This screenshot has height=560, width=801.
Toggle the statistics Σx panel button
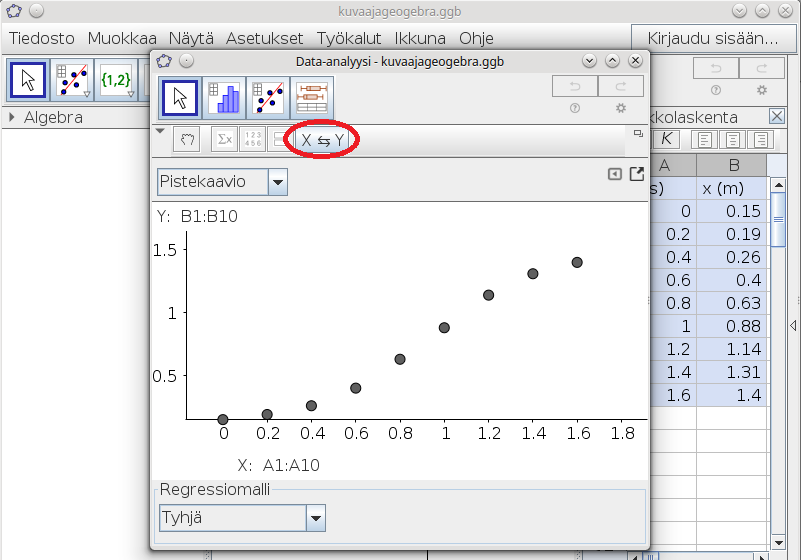[x=225, y=140]
